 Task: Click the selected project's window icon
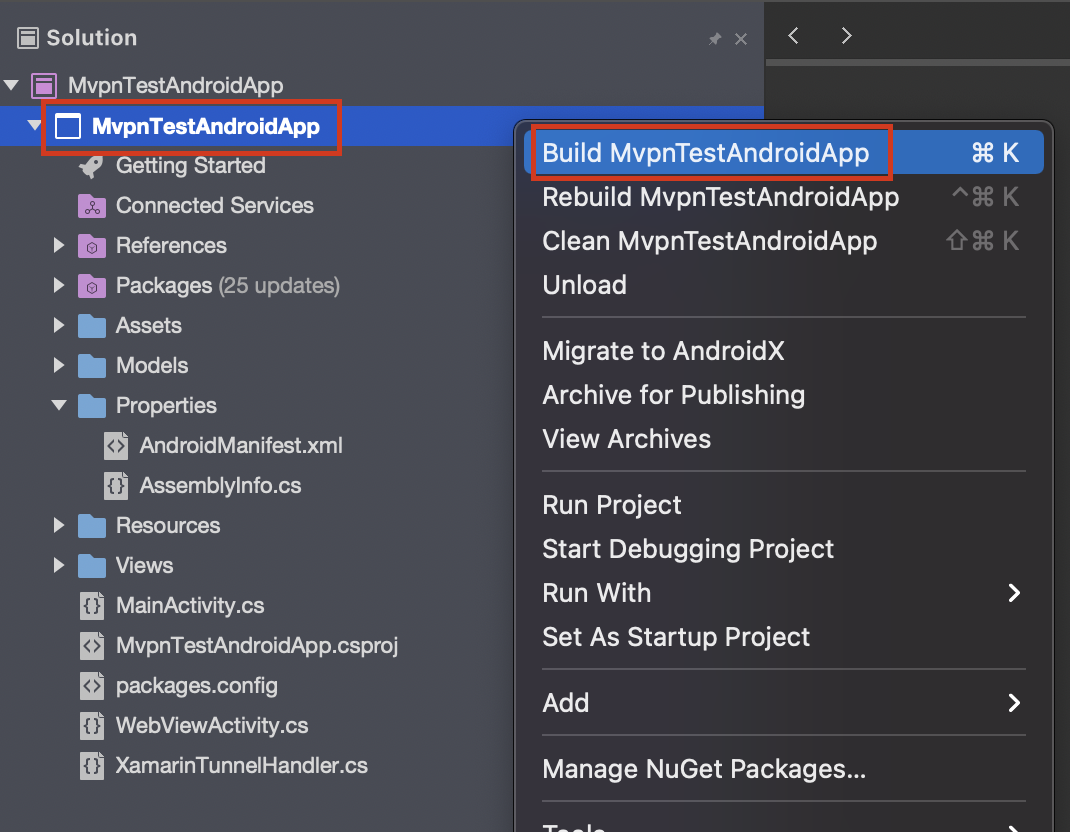[68, 126]
